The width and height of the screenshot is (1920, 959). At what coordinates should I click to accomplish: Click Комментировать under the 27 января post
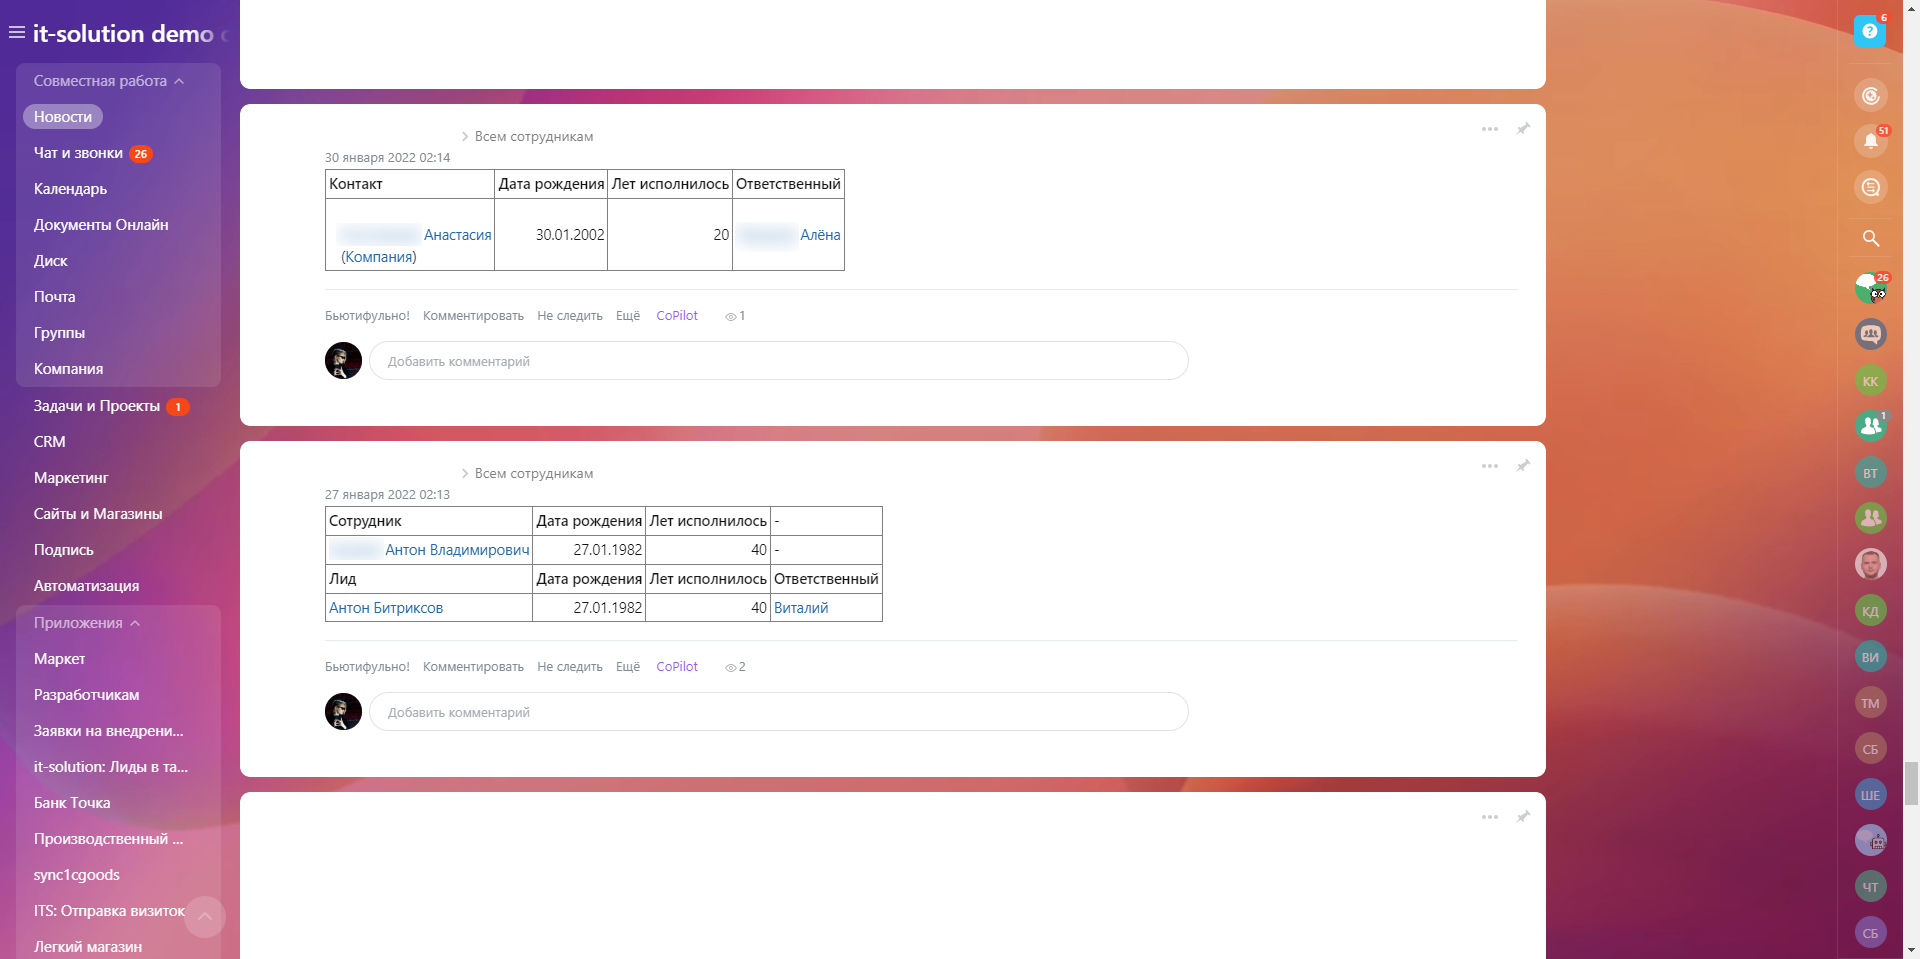pos(473,667)
